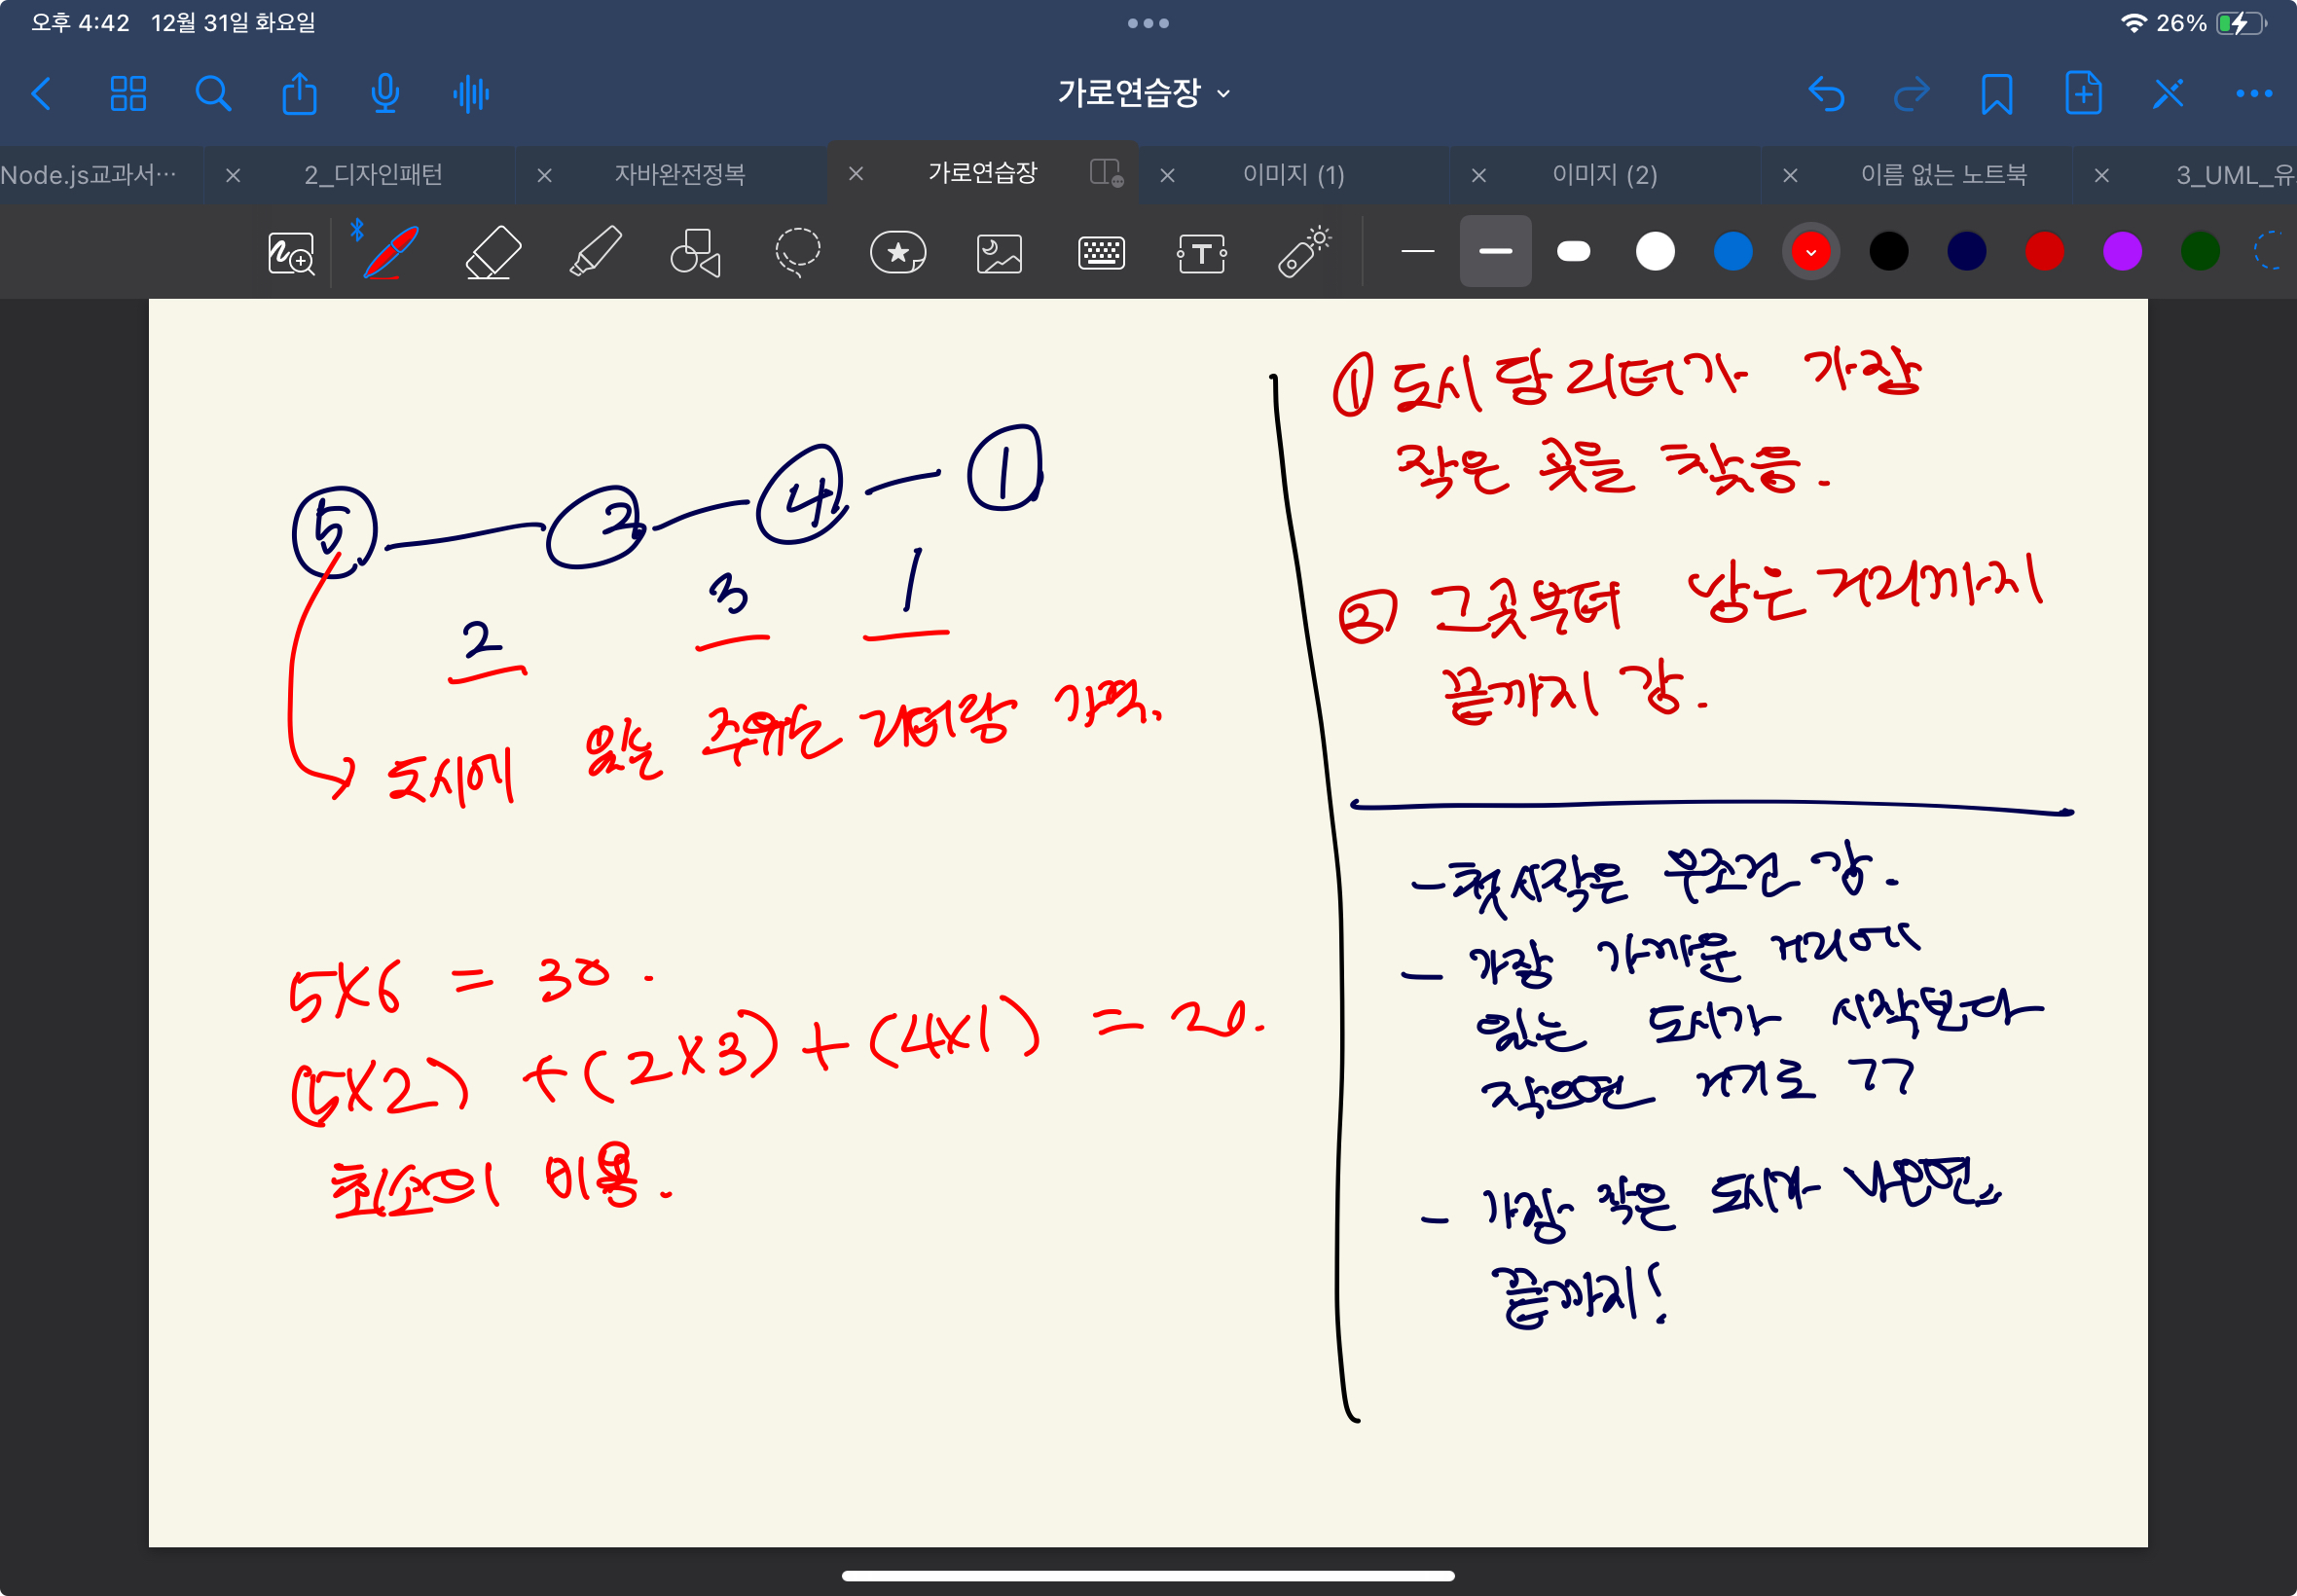Screen dimensions: 2297x1596
Task: Toggle read-only mode pen-crossed icon
Action: 2168,94
